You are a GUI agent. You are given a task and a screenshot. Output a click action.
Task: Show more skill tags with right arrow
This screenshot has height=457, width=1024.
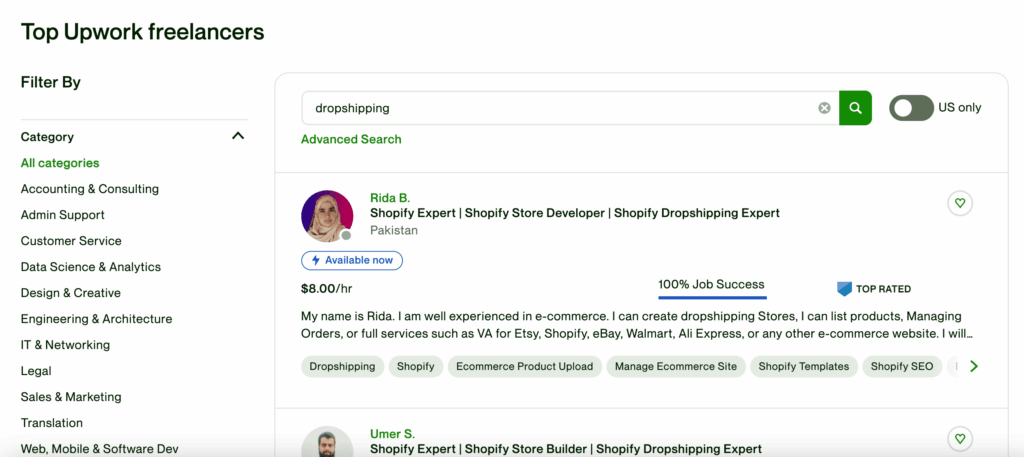coord(974,366)
